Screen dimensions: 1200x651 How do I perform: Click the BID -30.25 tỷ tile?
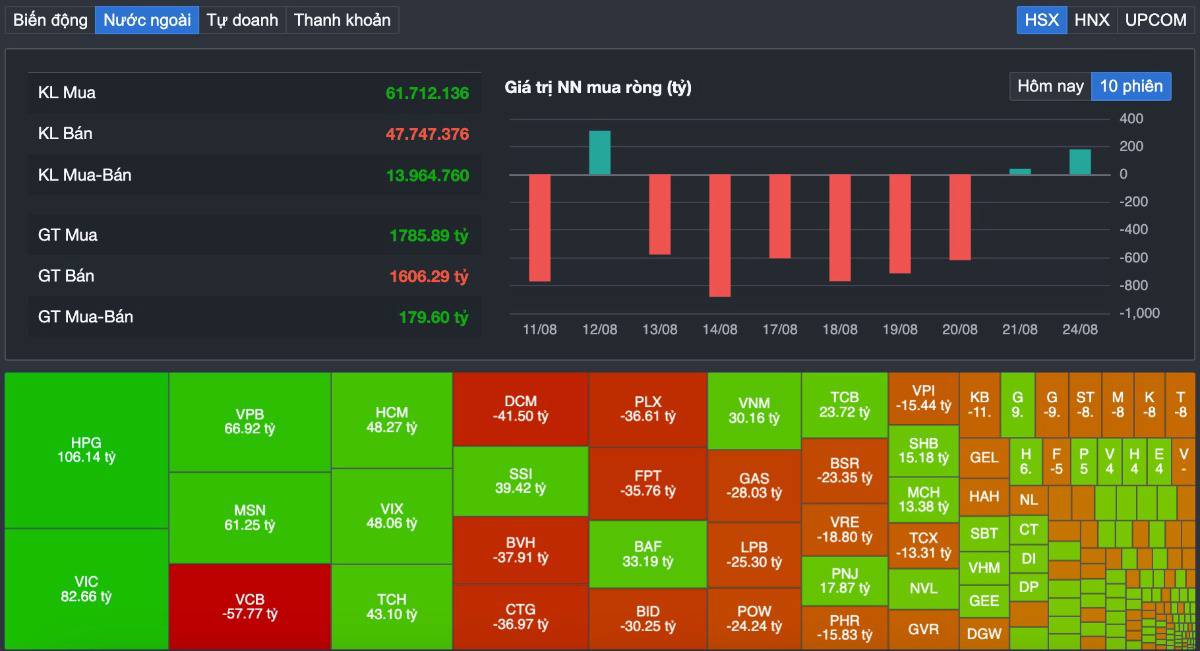coord(648,620)
